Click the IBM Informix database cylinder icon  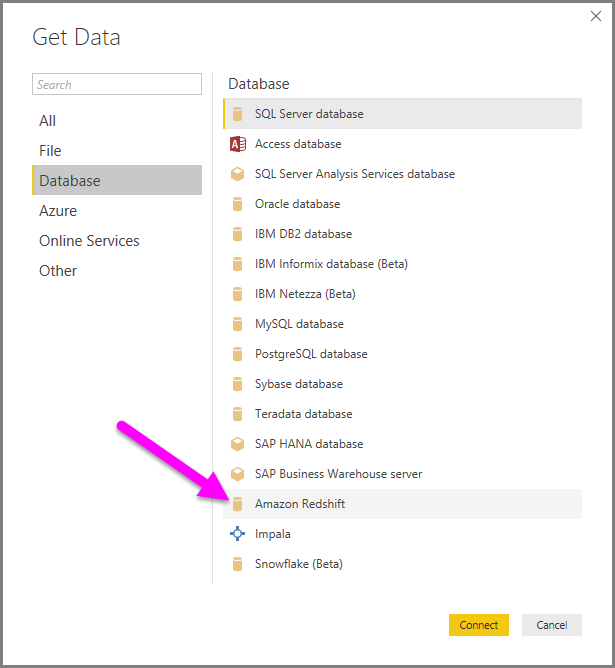pos(238,264)
